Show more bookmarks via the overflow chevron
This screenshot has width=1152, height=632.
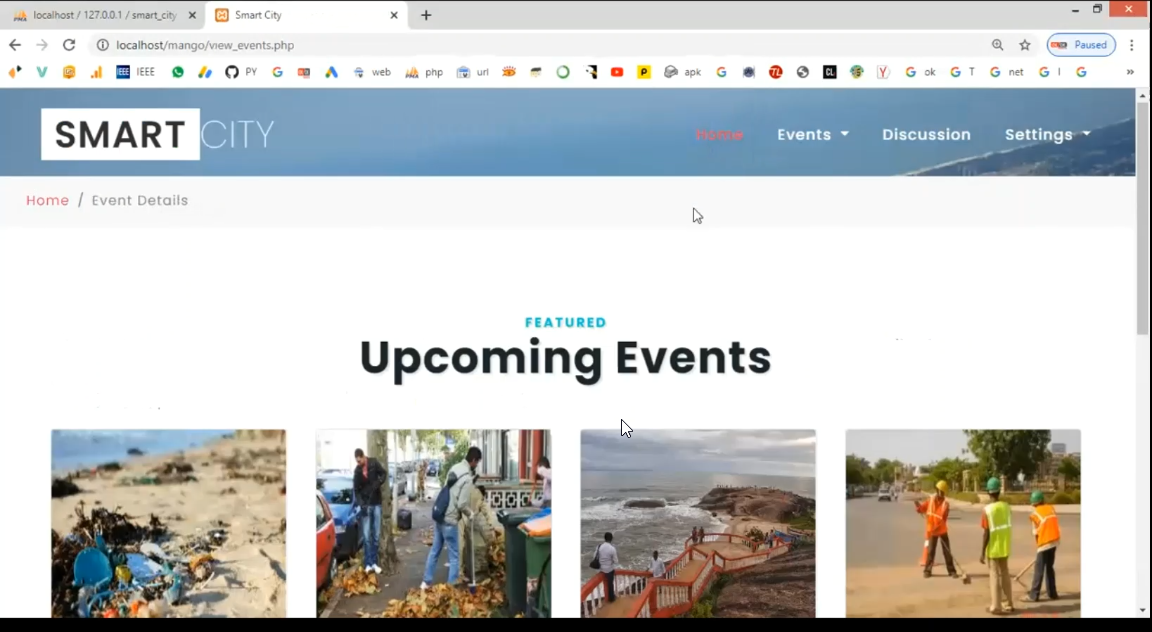point(1130,72)
